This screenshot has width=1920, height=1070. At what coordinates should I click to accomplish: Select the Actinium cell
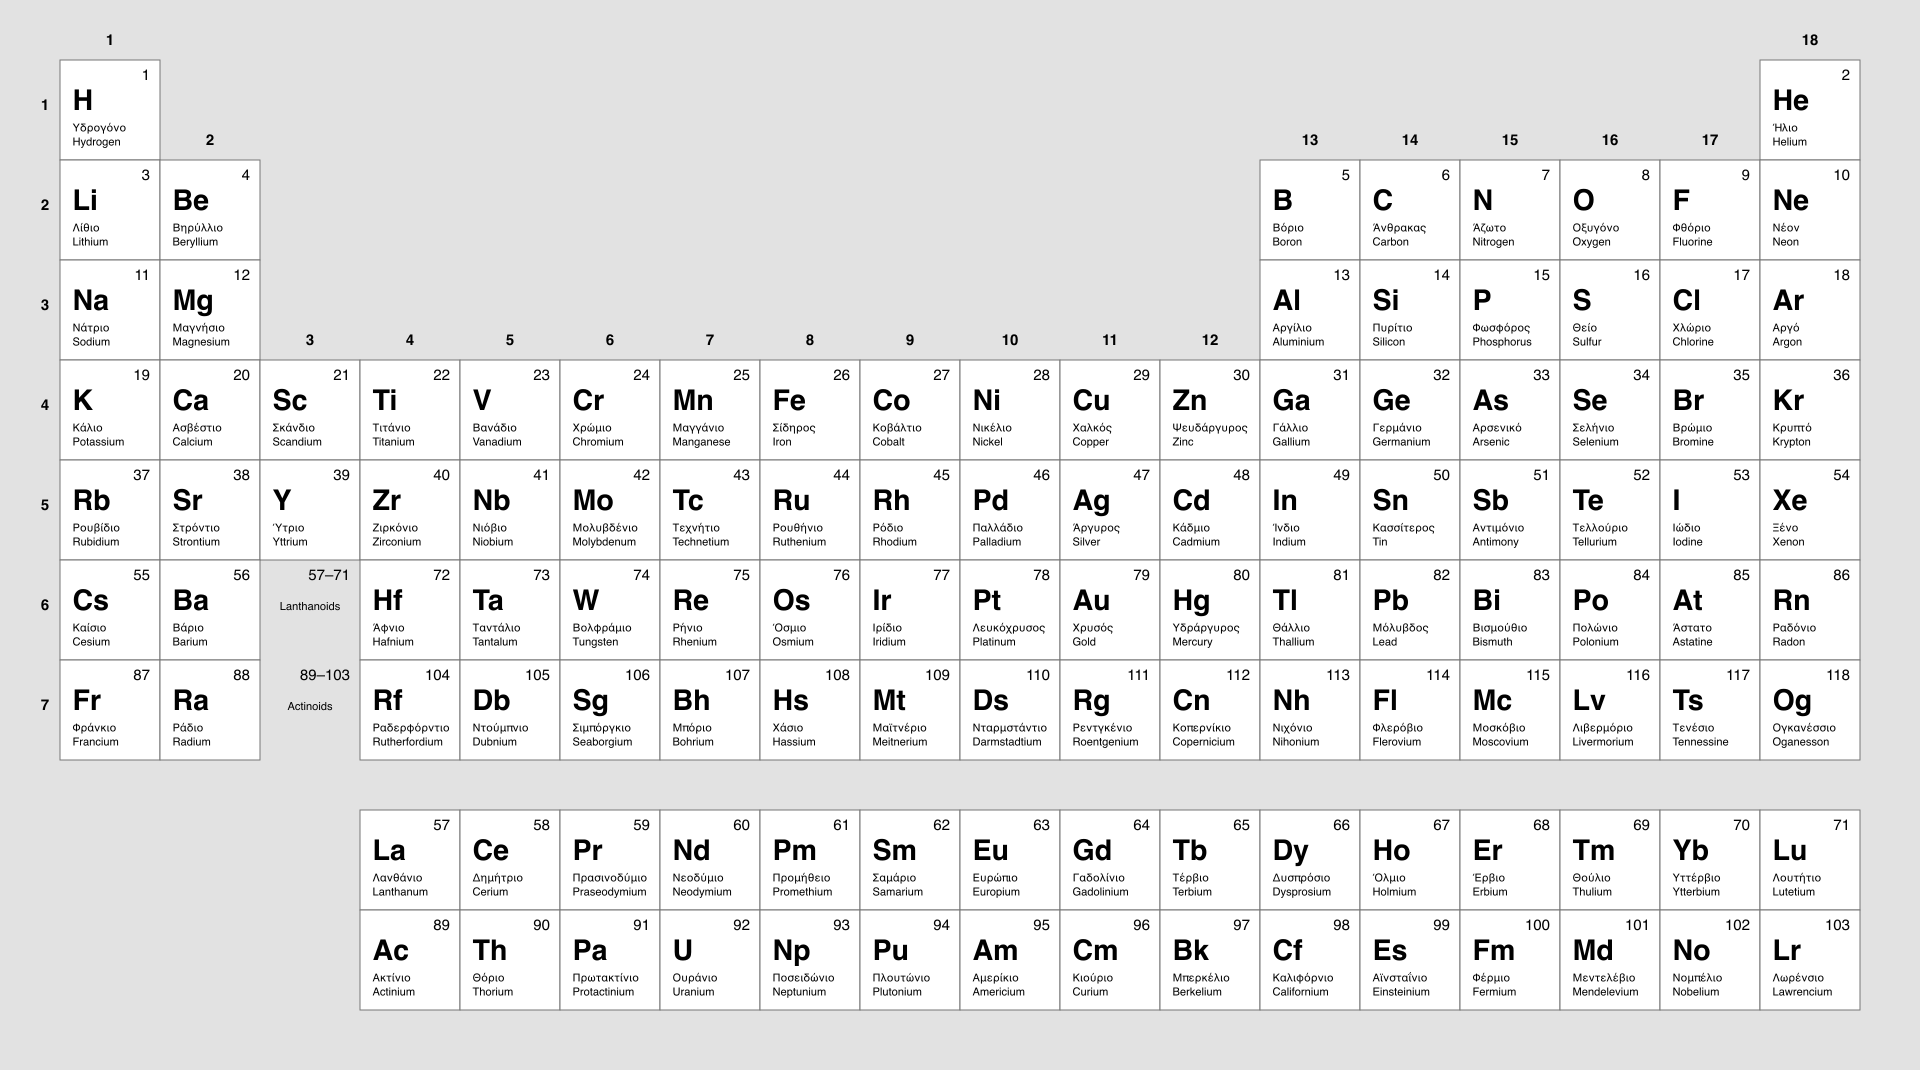click(410, 960)
